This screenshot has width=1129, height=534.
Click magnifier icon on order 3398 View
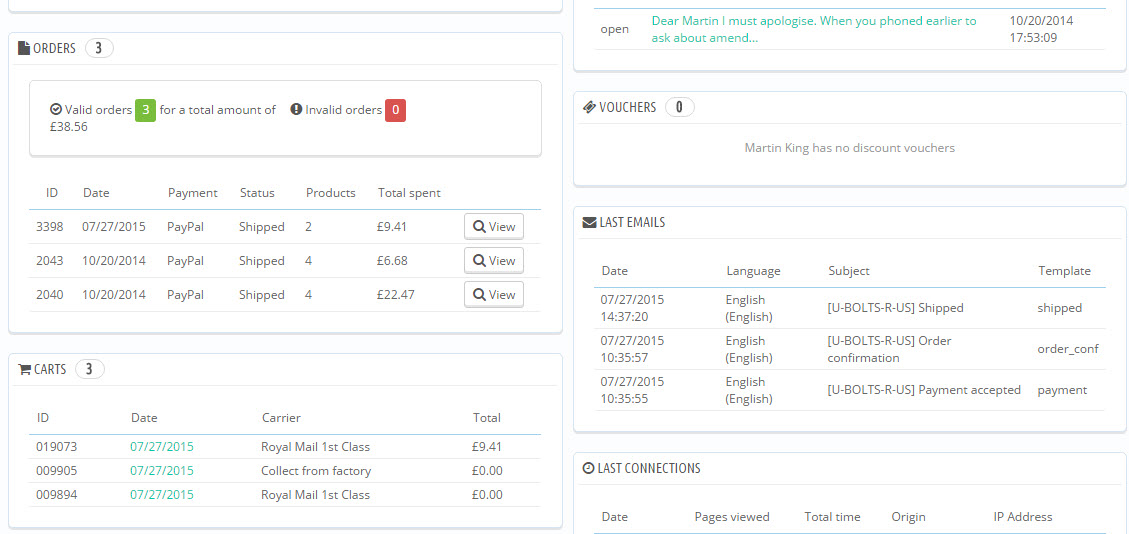pyautogui.click(x=479, y=227)
